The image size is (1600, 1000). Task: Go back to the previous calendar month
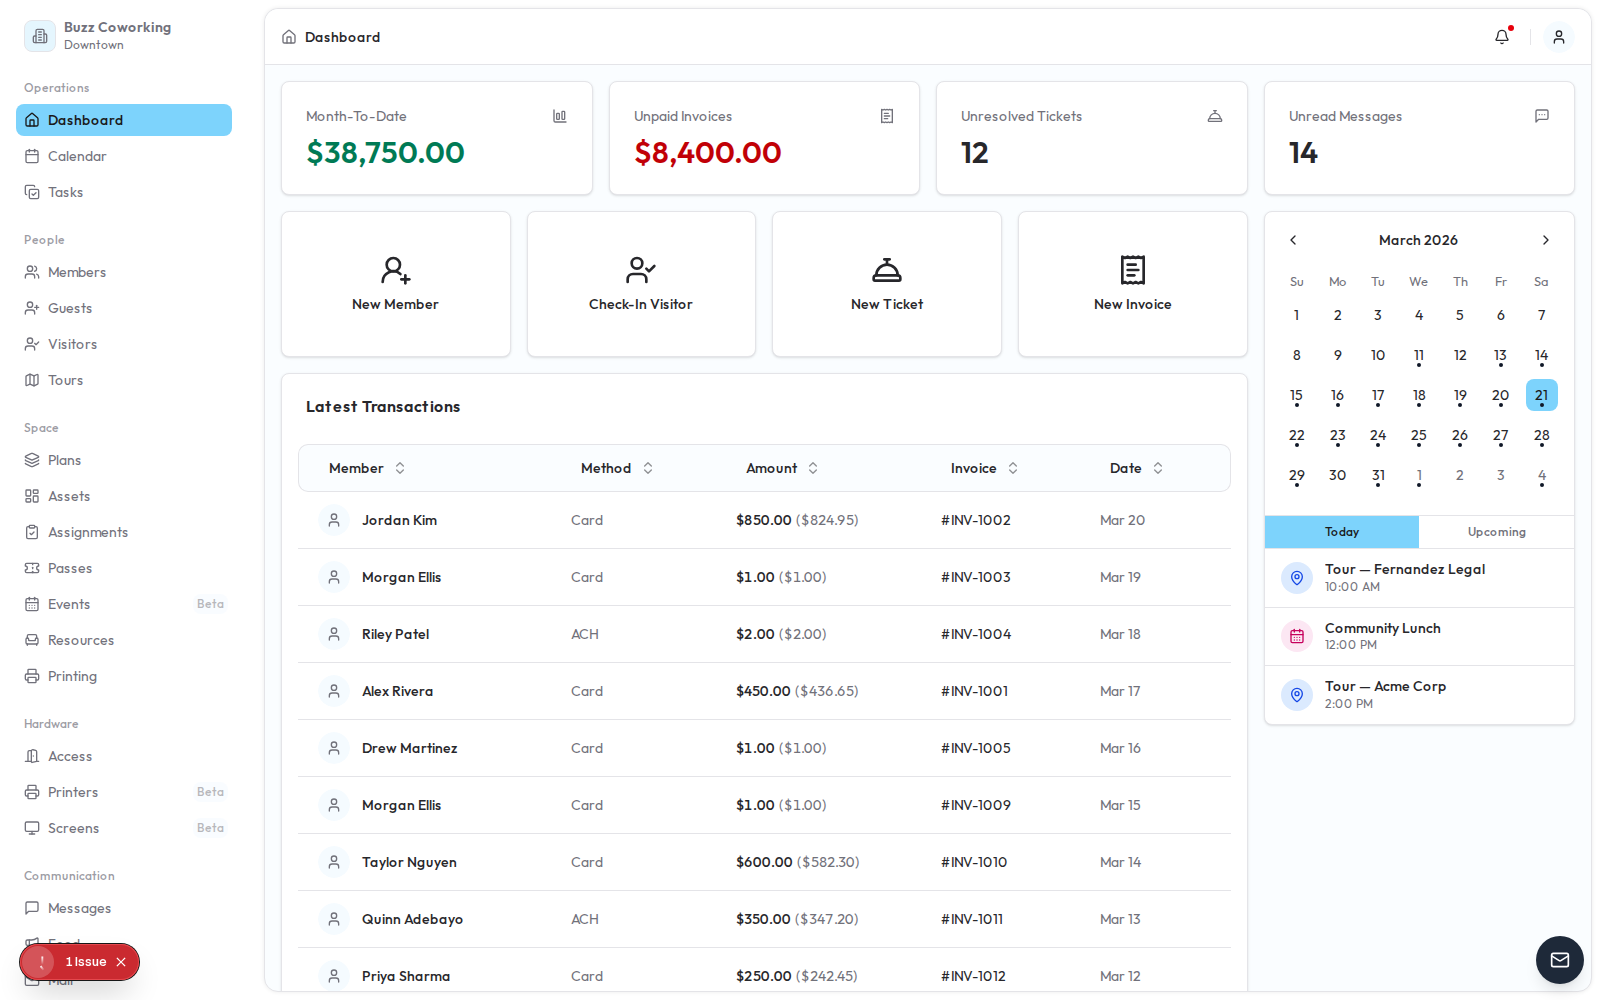(x=1293, y=240)
